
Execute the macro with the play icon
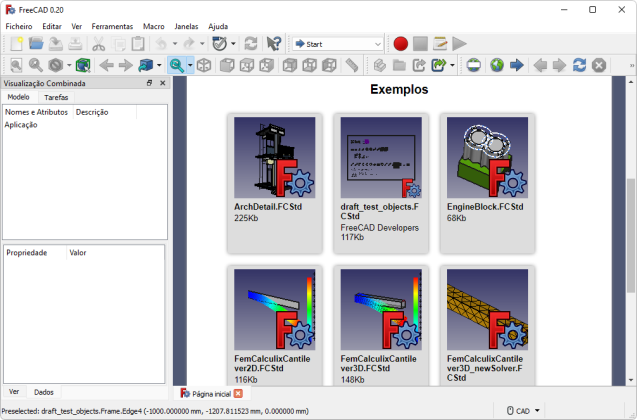459,43
